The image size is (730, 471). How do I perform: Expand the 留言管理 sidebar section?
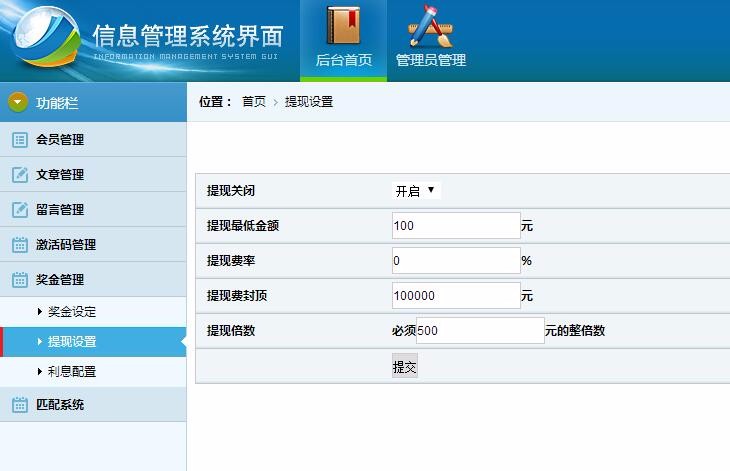coord(93,209)
